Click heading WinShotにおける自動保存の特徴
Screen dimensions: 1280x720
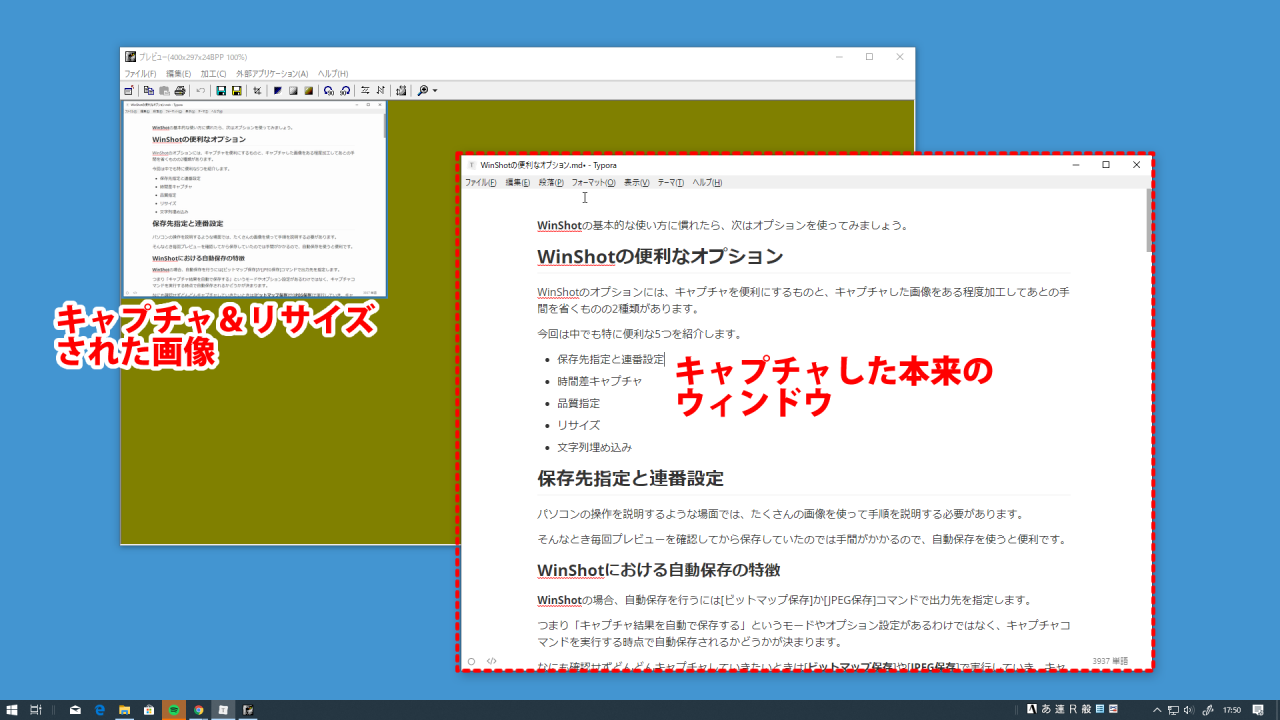658,570
